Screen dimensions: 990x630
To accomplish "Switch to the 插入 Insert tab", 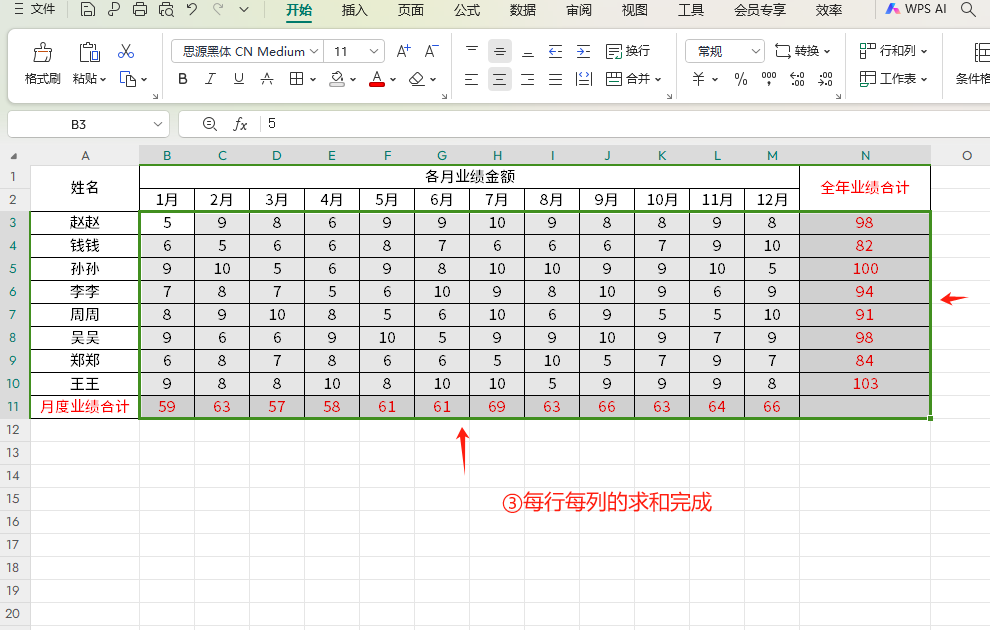I will tap(354, 10).
